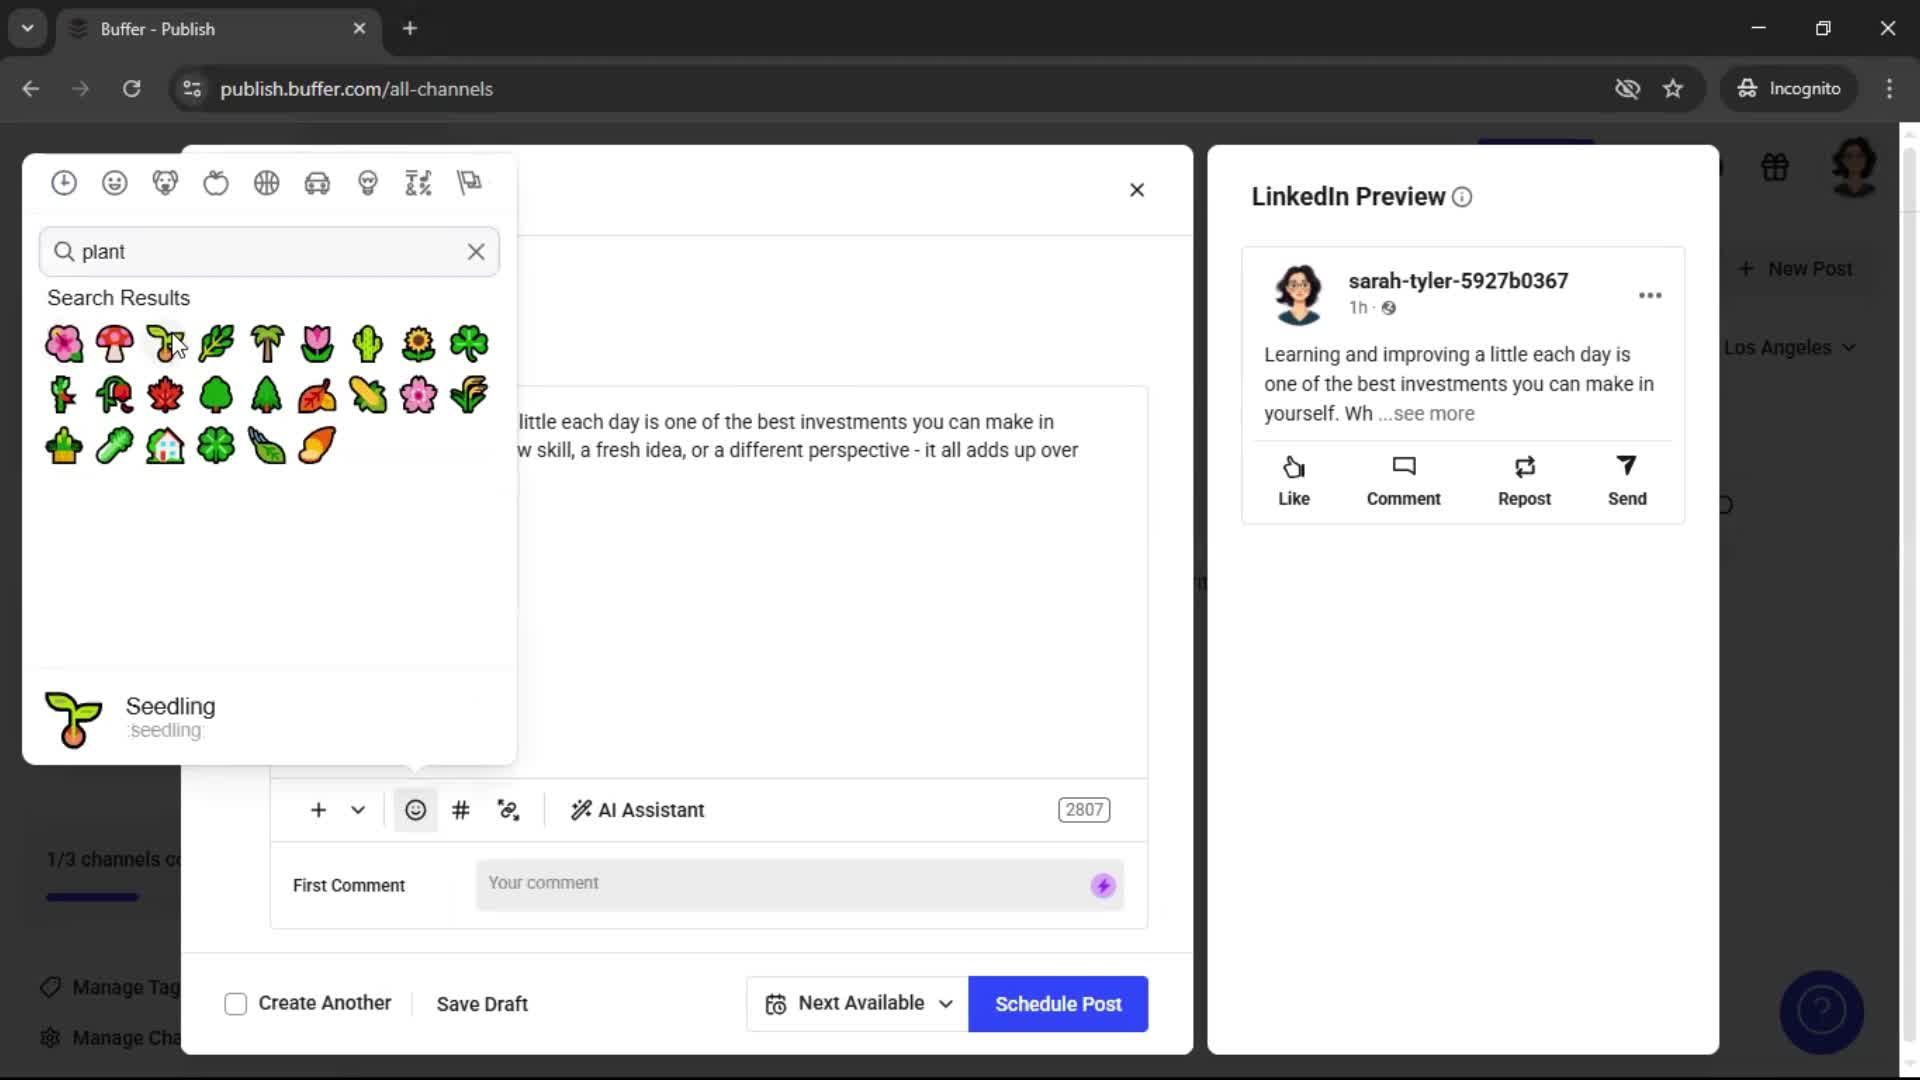Open the Travel emoji category
The image size is (1920, 1080).
point(317,182)
